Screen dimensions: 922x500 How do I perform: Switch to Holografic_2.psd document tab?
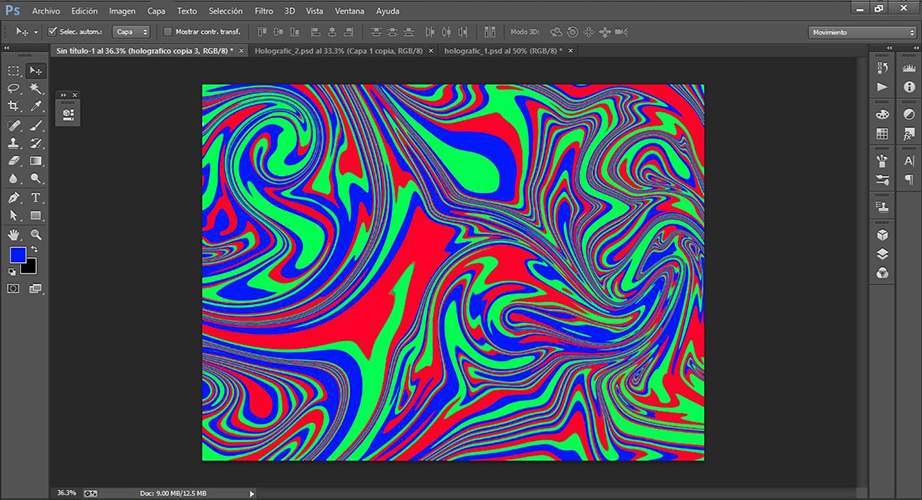tap(339, 51)
